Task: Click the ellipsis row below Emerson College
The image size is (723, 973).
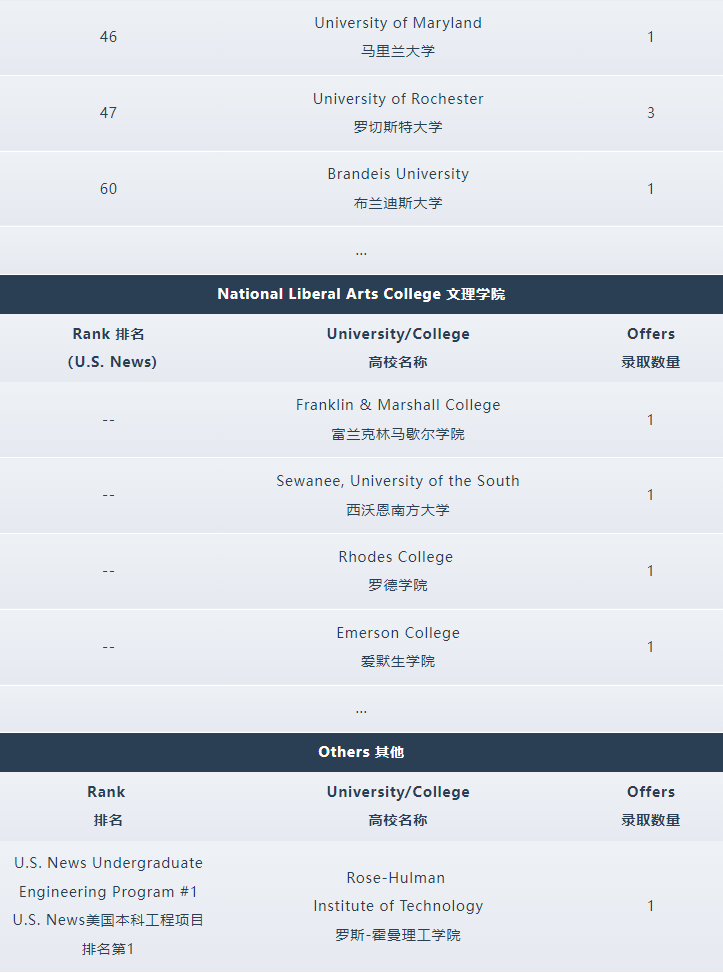Action: pos(361,709)
